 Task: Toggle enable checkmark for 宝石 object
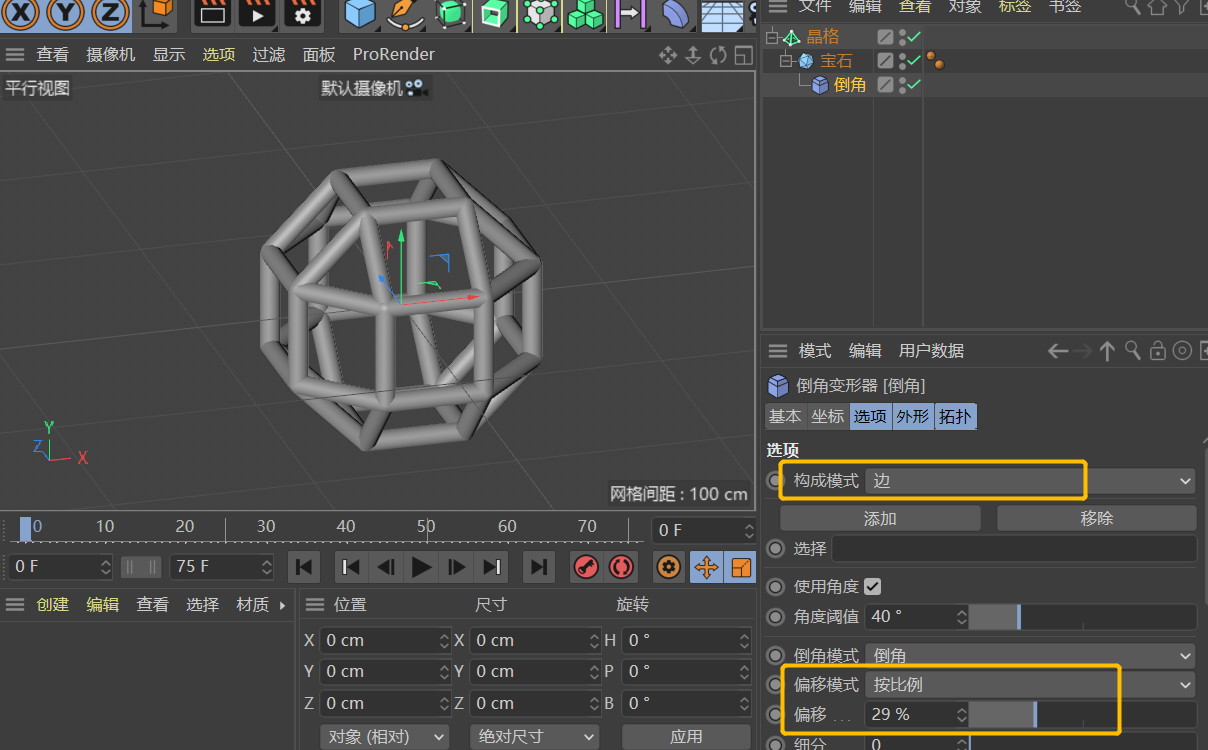coord(913,61)
